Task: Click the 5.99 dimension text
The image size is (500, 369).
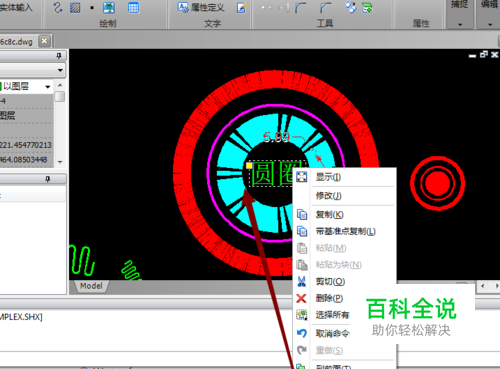Action: [x=276, y=137]
